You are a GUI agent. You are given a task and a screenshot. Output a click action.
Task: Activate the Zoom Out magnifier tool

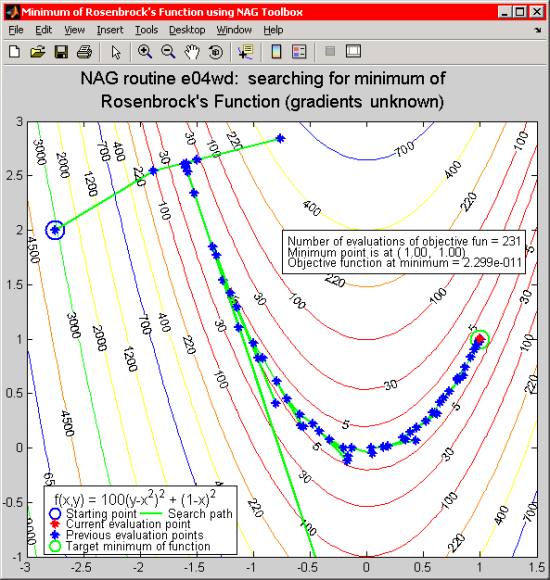click(168, 51)
